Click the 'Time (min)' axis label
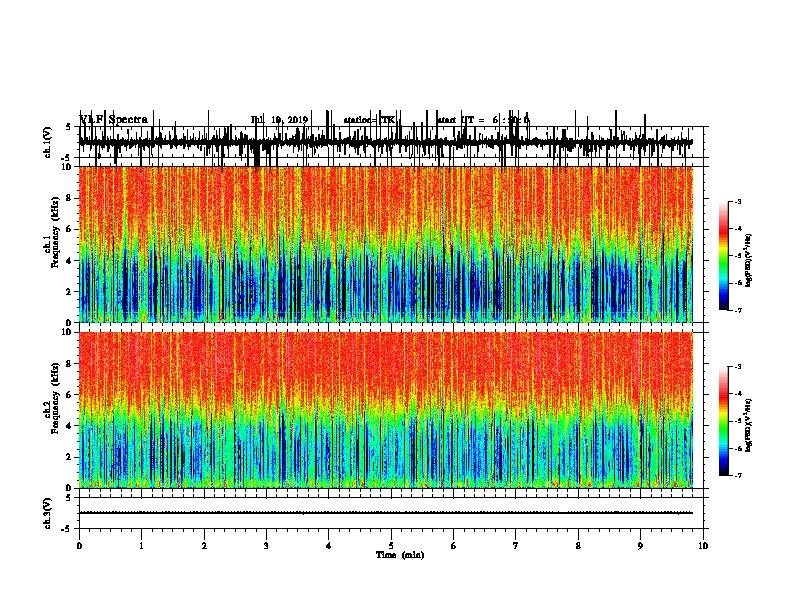Image resolution: width=792 pixels, height=612 pixels. [400, 555]
